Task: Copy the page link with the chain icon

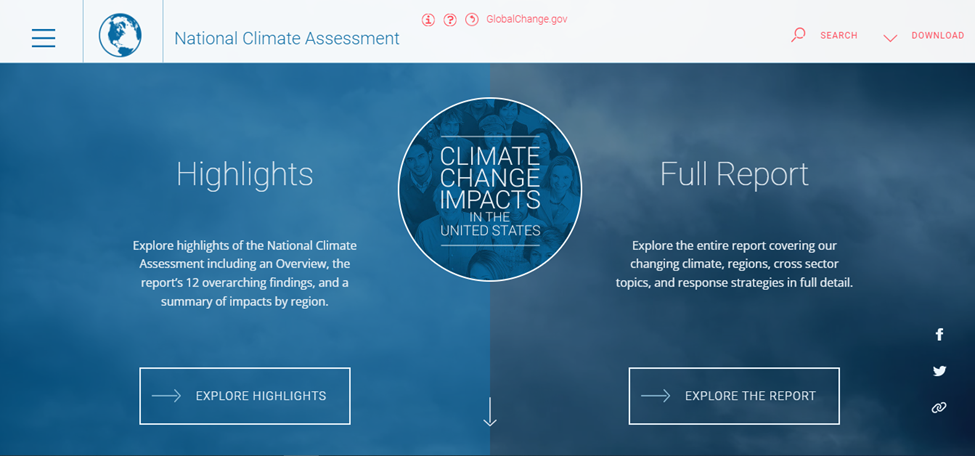Action: pos(939,408)
